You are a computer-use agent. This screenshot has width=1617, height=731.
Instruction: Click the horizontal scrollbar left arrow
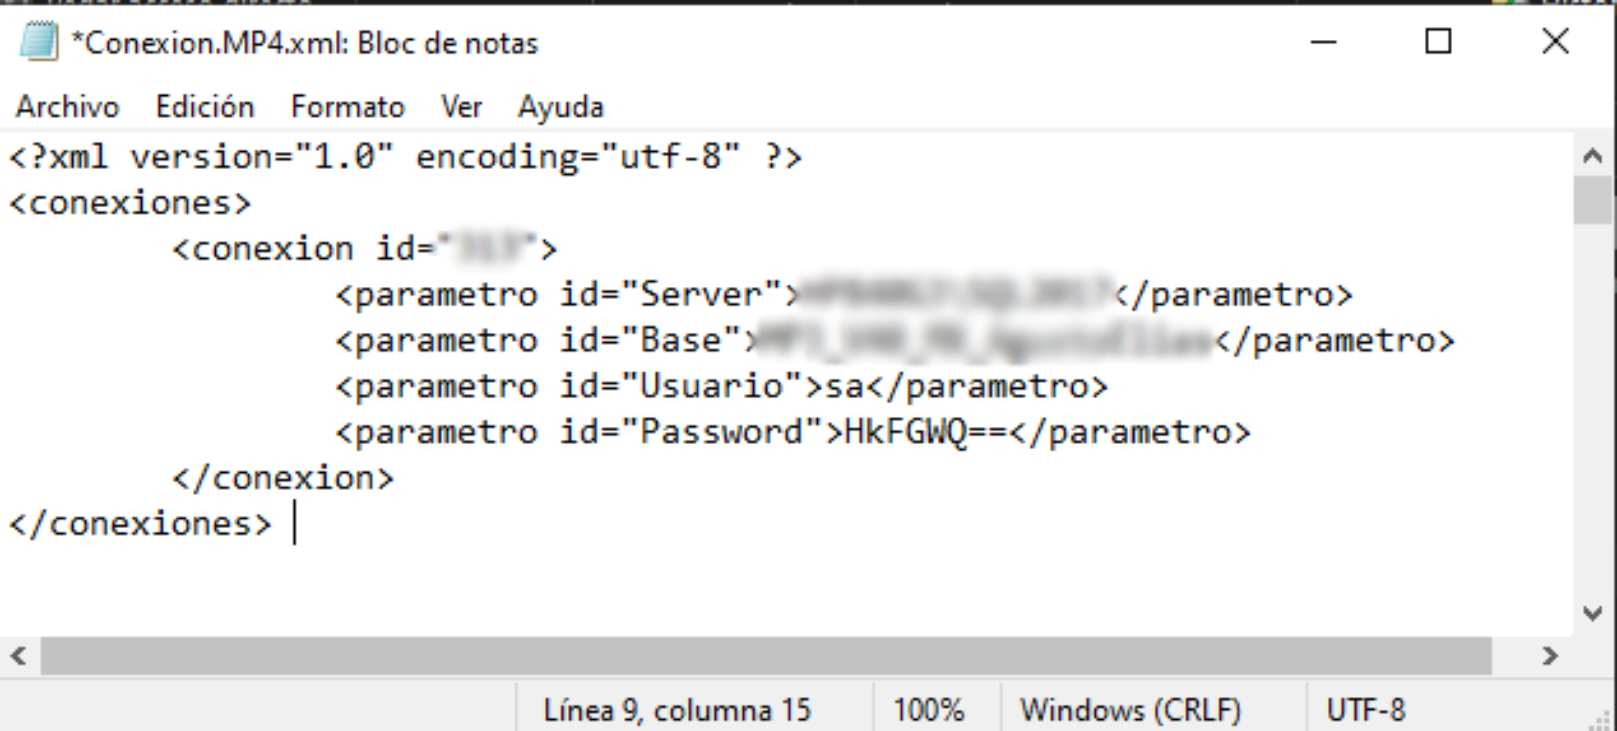(x=18, y=656)
